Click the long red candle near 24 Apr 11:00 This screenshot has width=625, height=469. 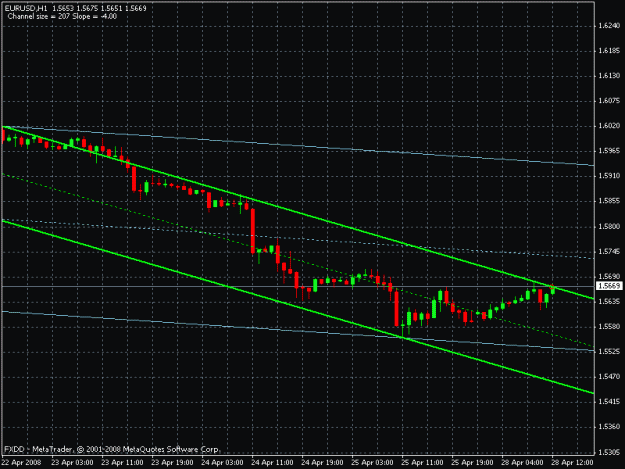pyautogui.click(x=253, y=231)
